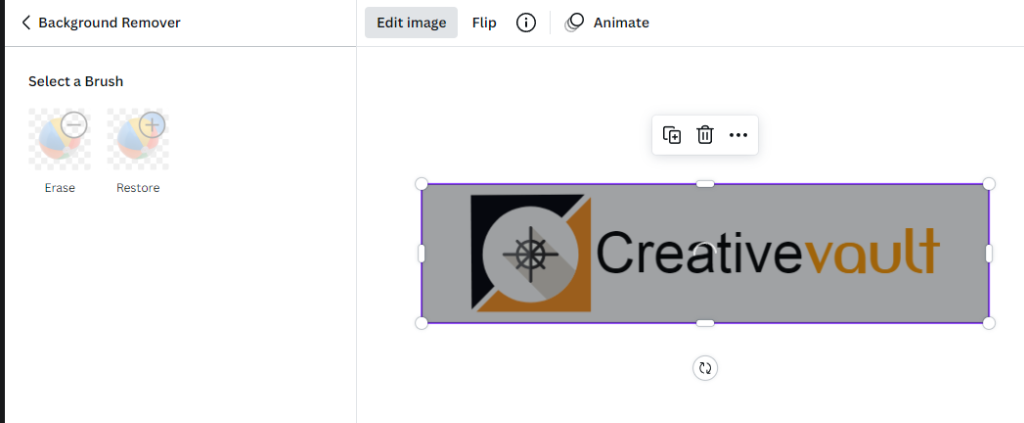Click the Creativevault logo image
This screenshot has height=423, width=1024.
(x=705, y=253)
